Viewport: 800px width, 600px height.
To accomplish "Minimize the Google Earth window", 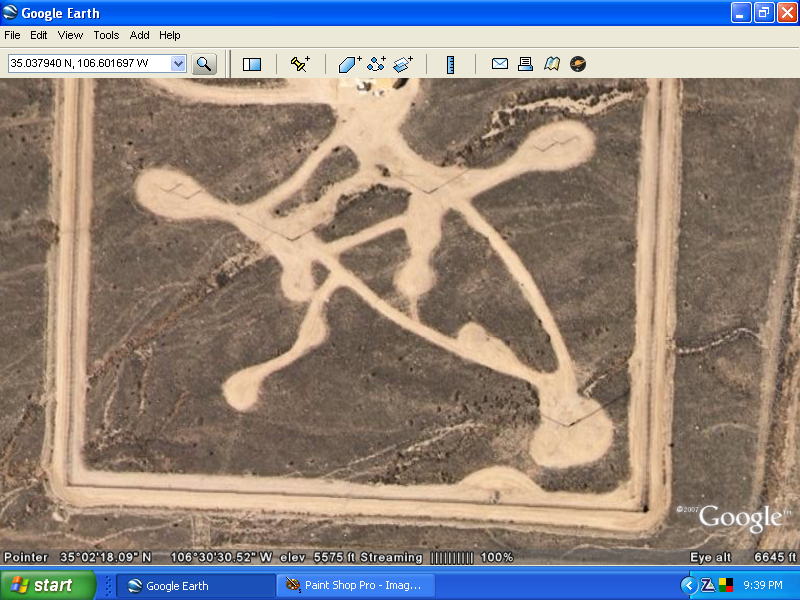I will pos(741,13).
